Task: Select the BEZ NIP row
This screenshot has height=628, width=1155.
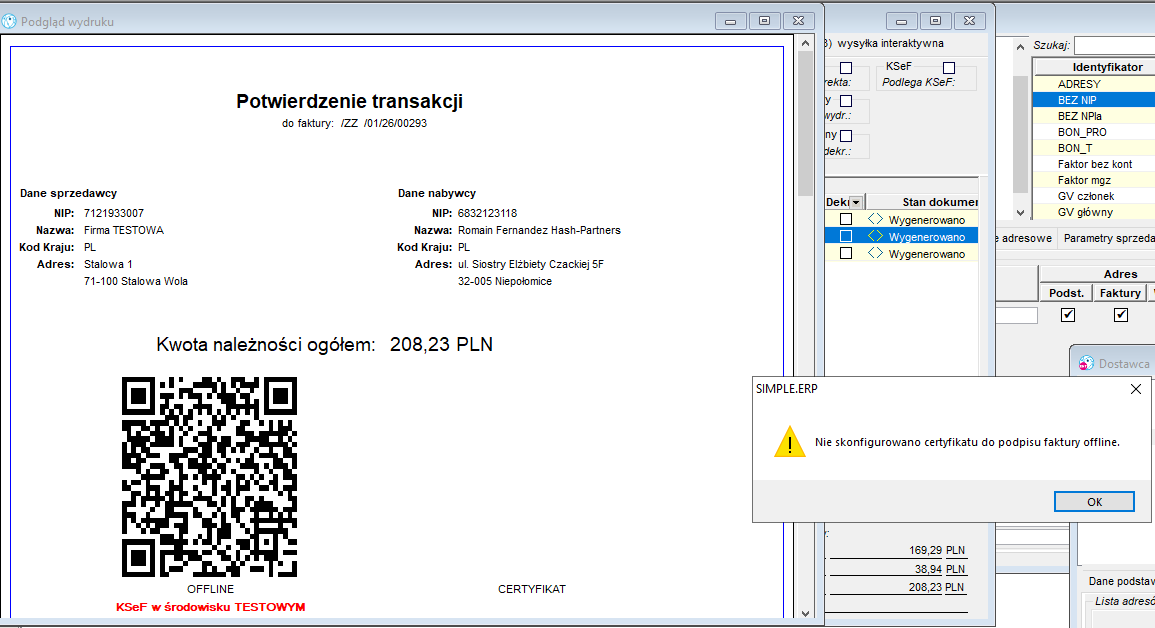Action: (x=1095, y=100)
